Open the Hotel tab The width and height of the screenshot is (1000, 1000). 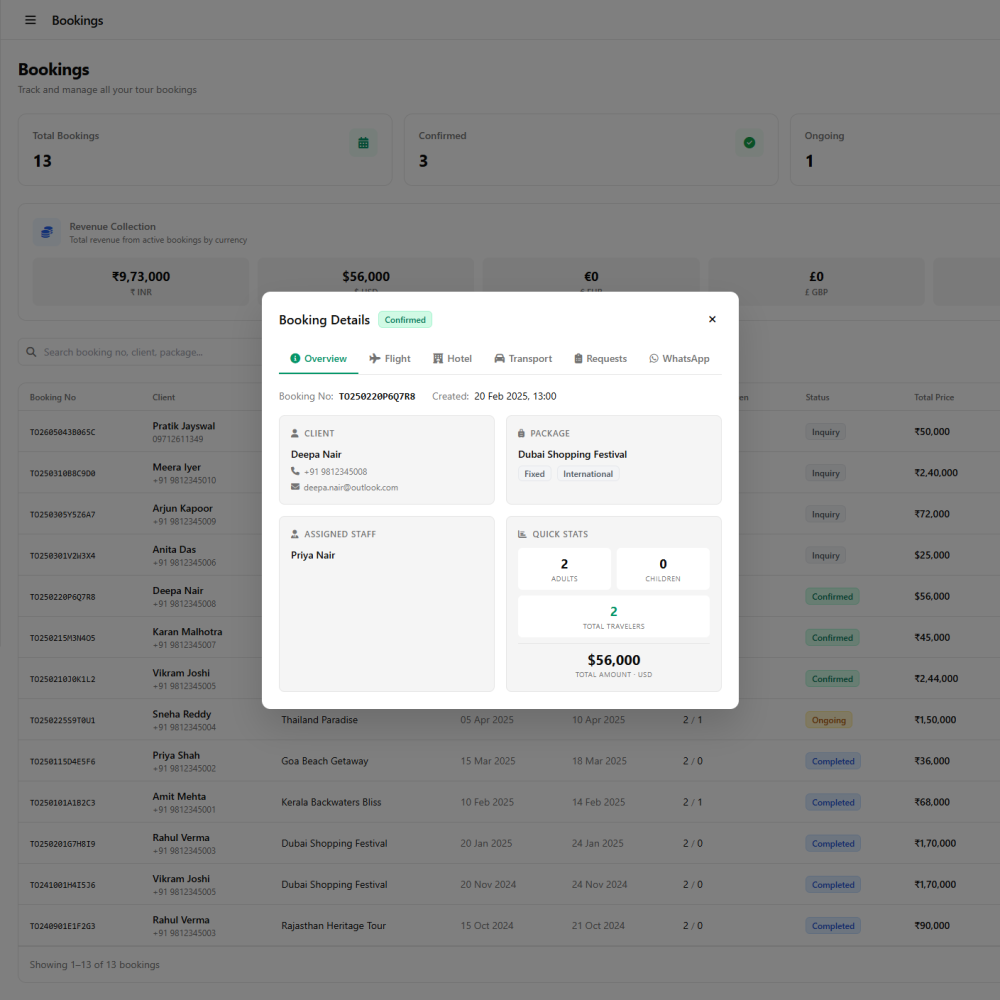point(452,358)
